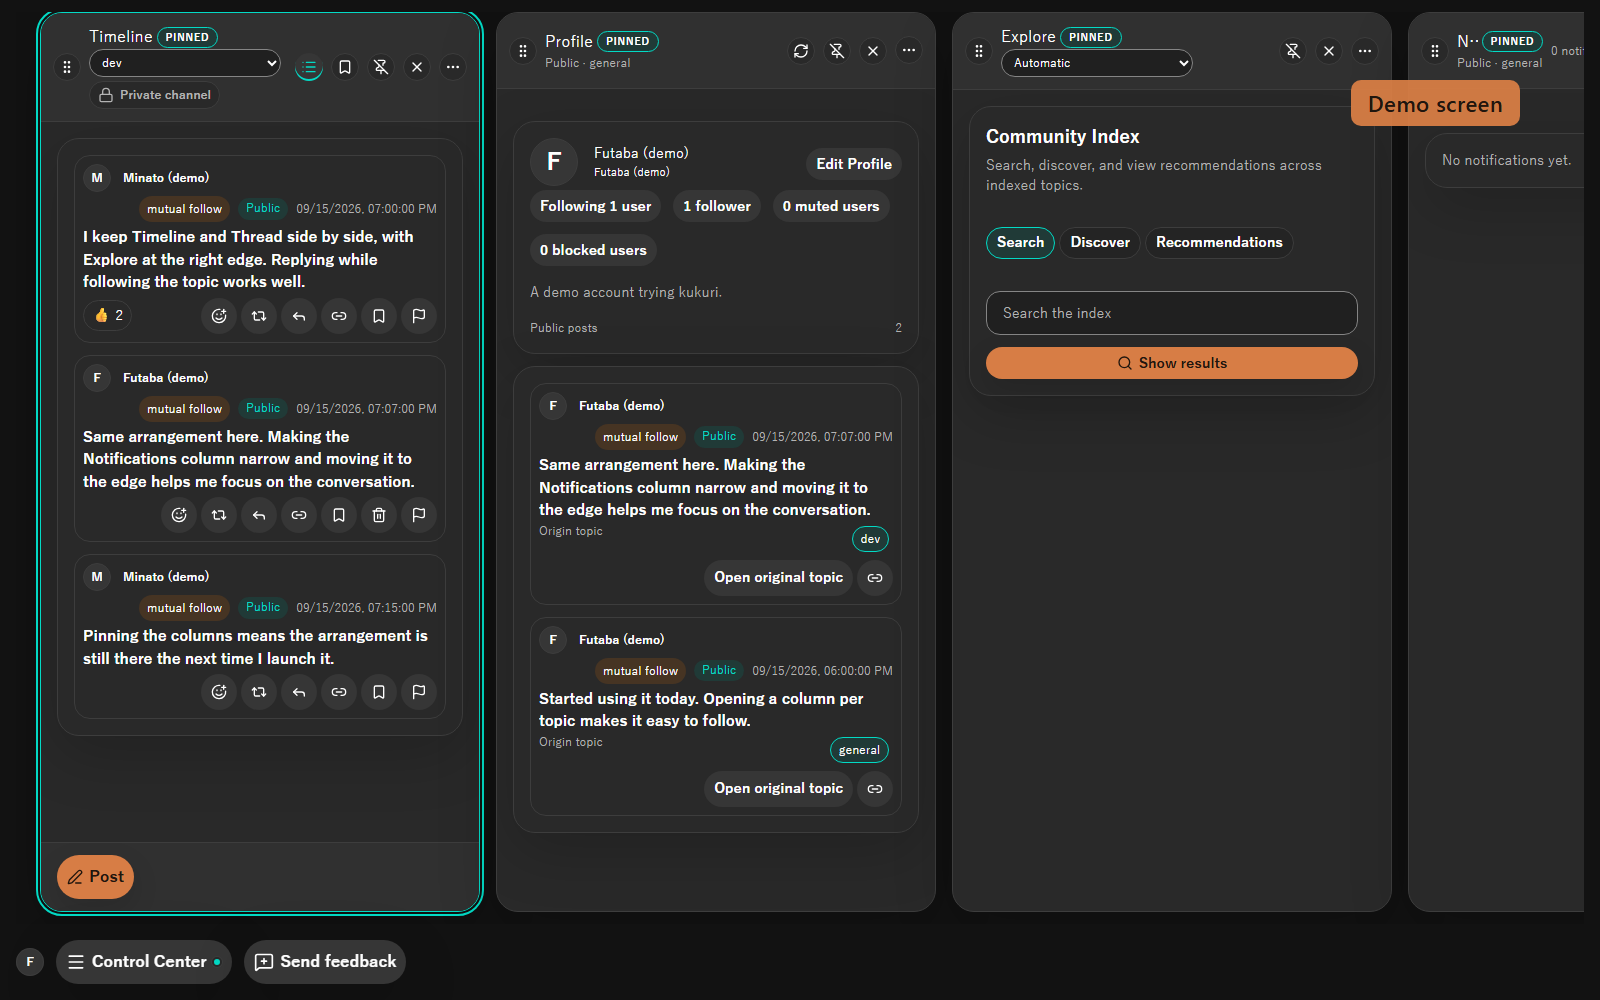
Task: Open original topic for the 06:00 profile post
Action: pyautogui.click(x=778, y=789)
